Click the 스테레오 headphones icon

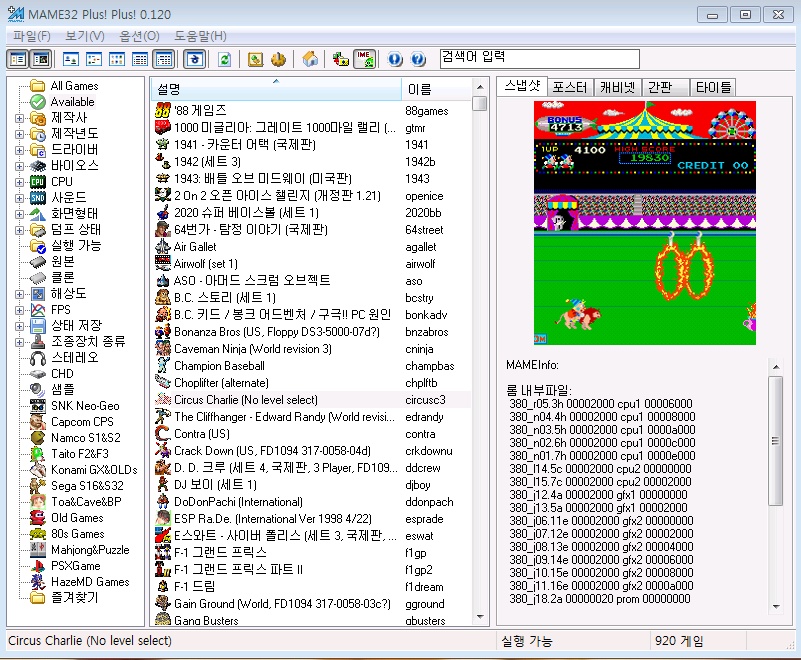[x=37, y=358]
